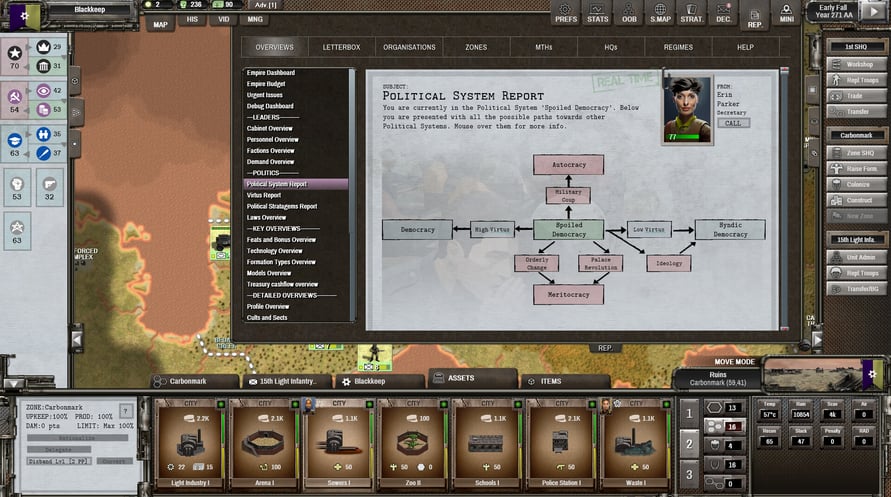Switch to the ITEMS bottom tab
The width and height of the screenshot is (891, 497).
click(566, 381)
